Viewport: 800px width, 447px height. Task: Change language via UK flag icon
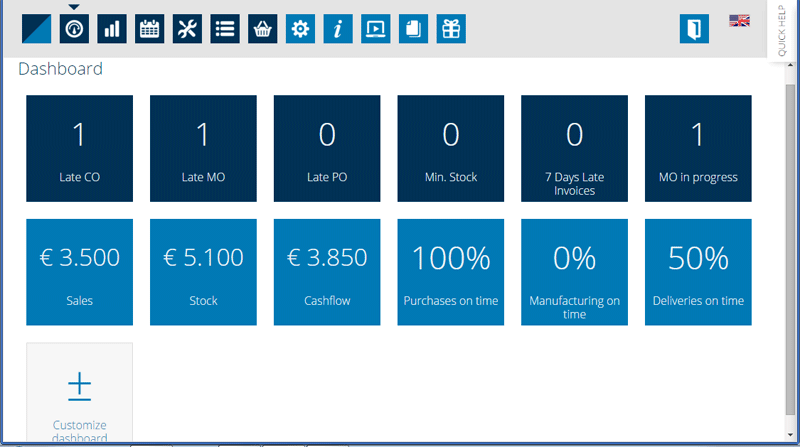pos(739,20)
